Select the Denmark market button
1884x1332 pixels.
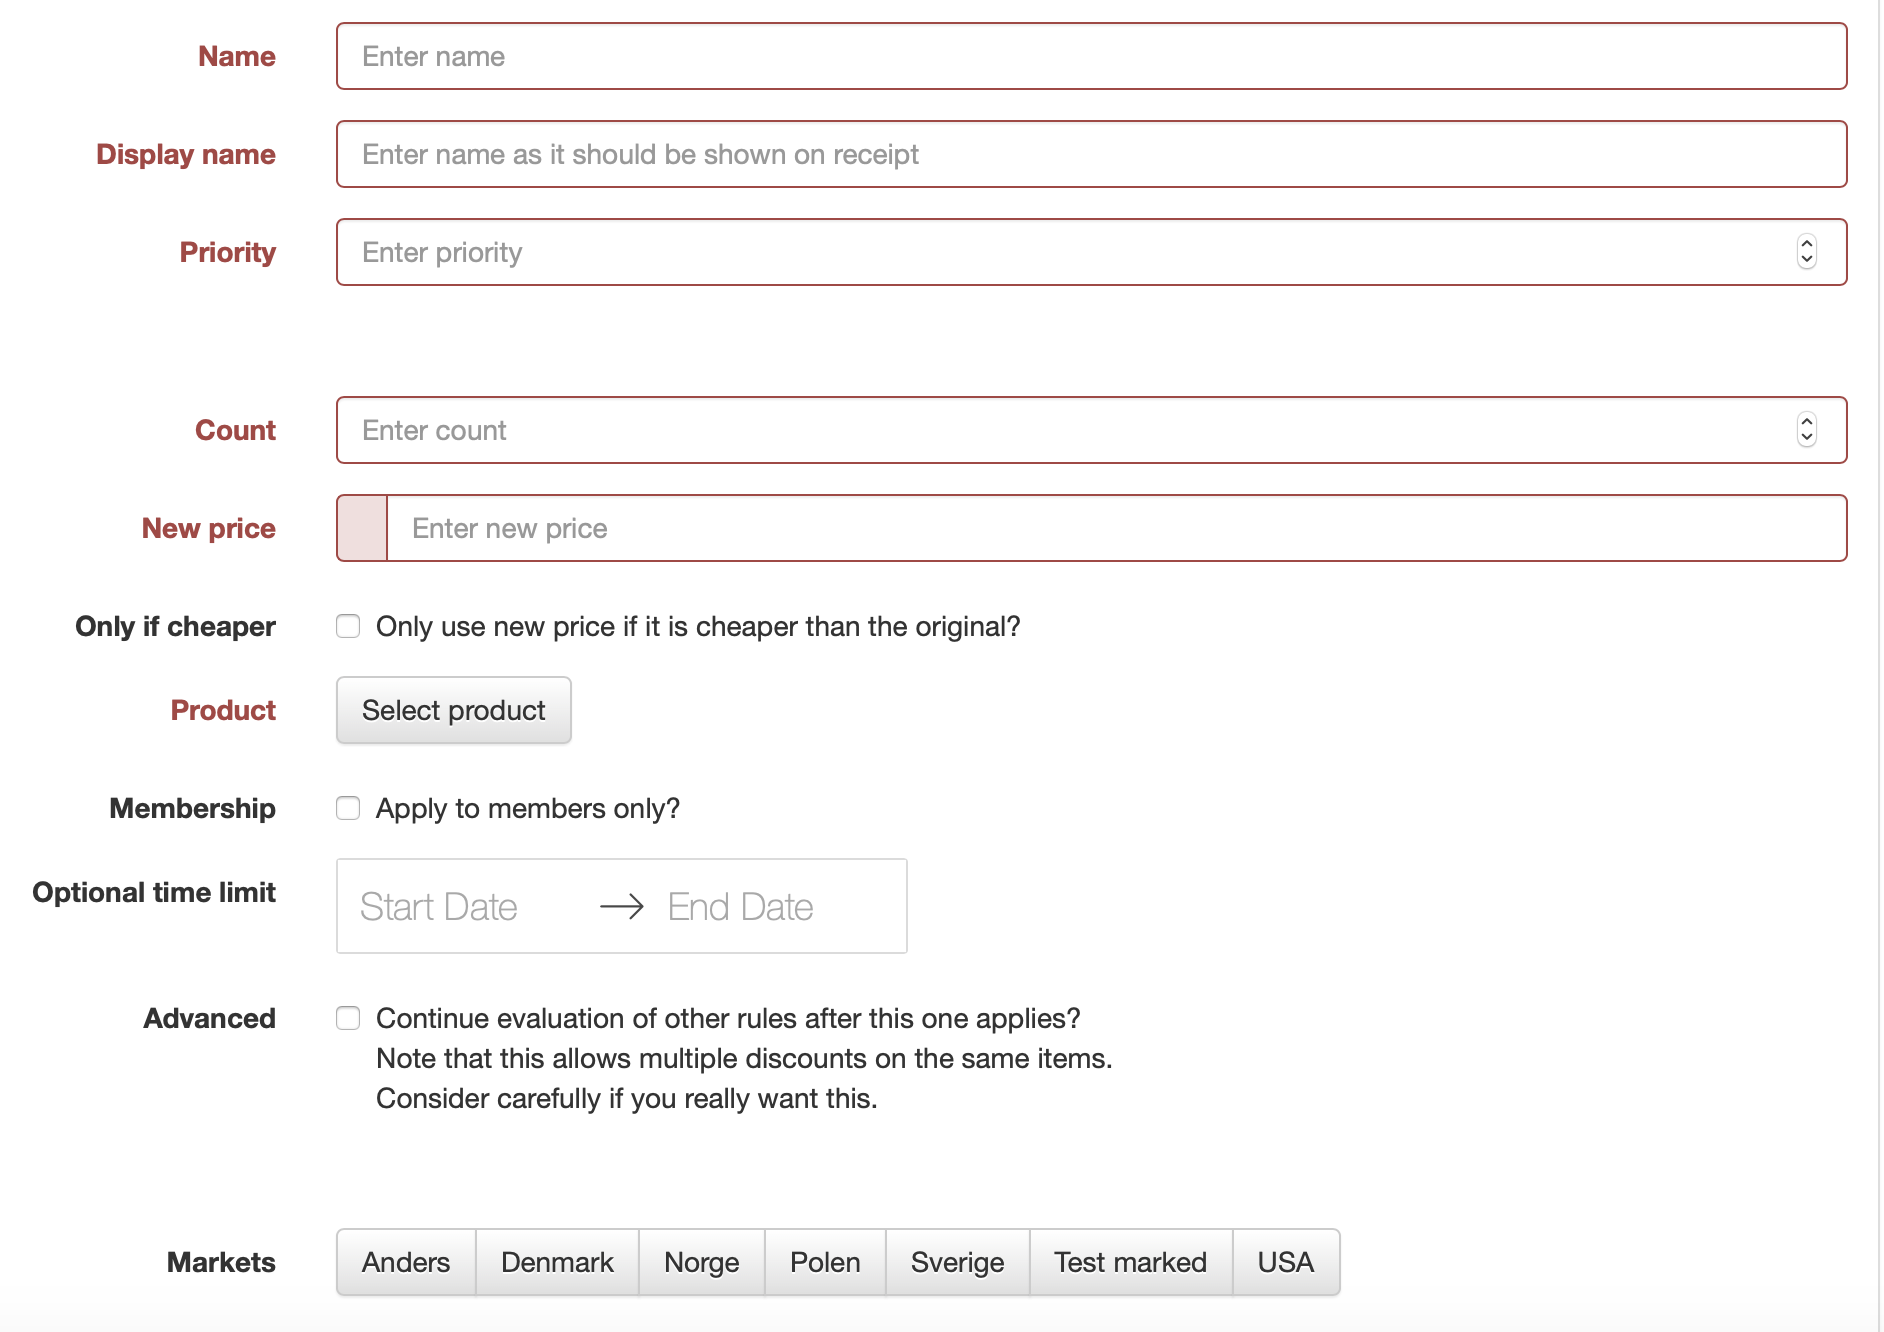(x=557, y=1262)
